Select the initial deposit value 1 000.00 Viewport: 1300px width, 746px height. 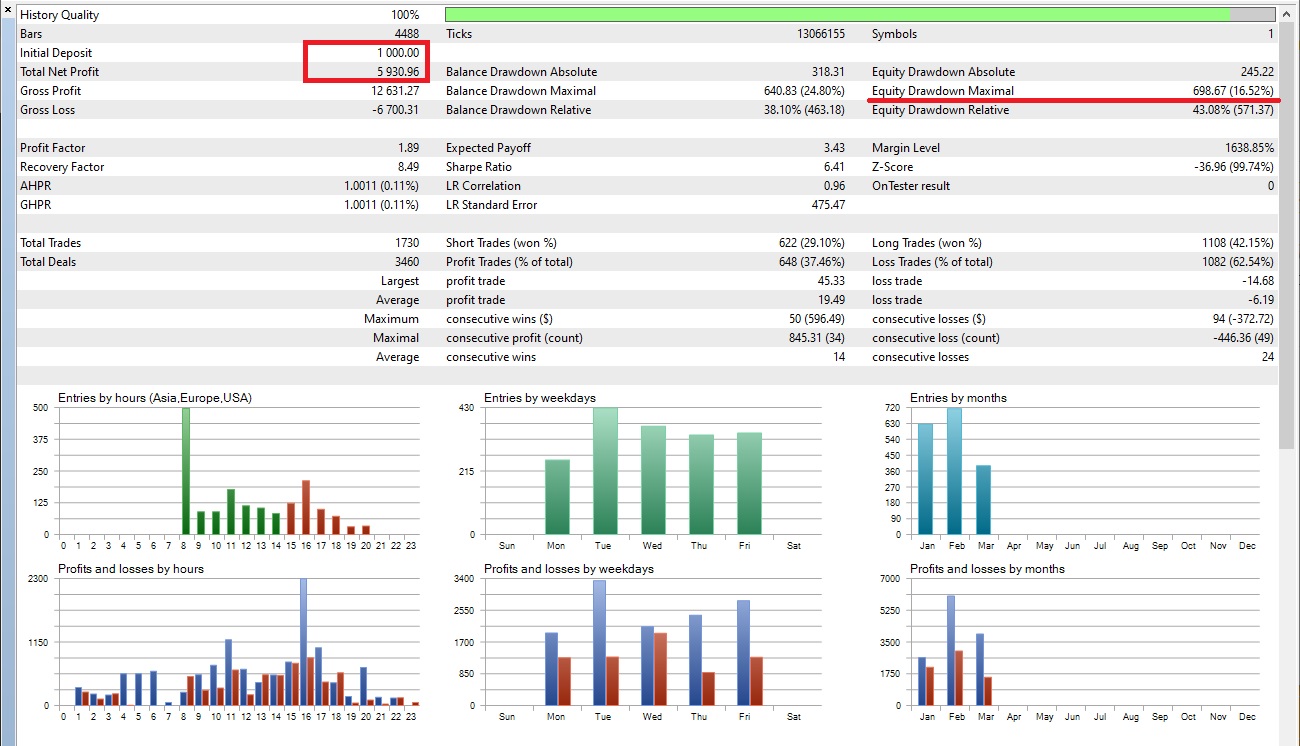pyautogui.click(x=398, y=53)
